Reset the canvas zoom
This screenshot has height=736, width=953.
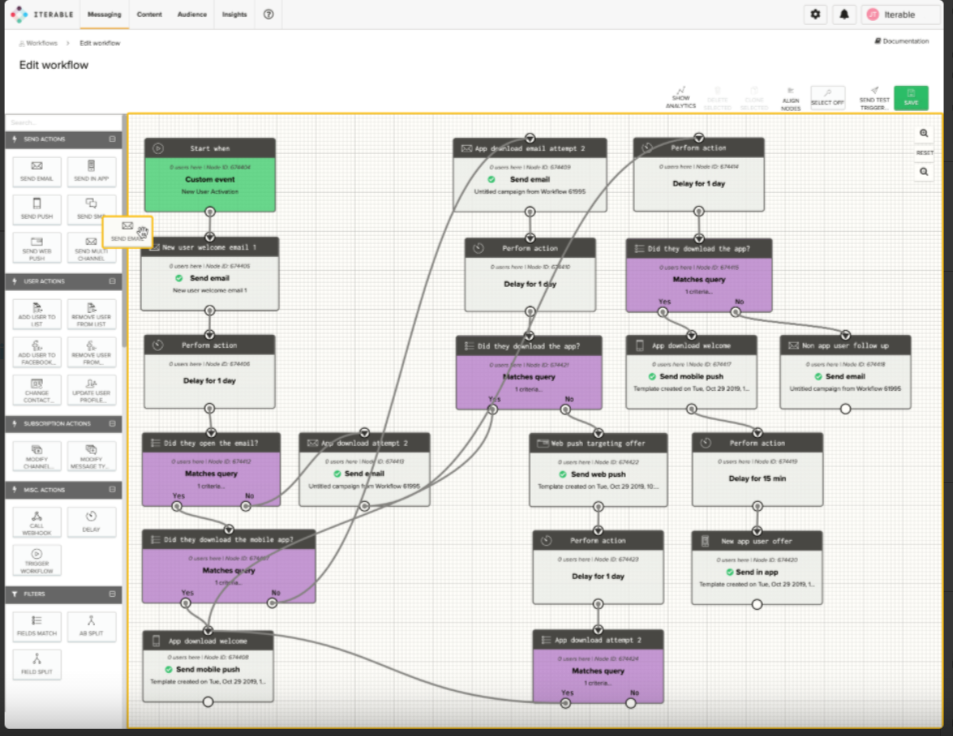click(924, 153)
